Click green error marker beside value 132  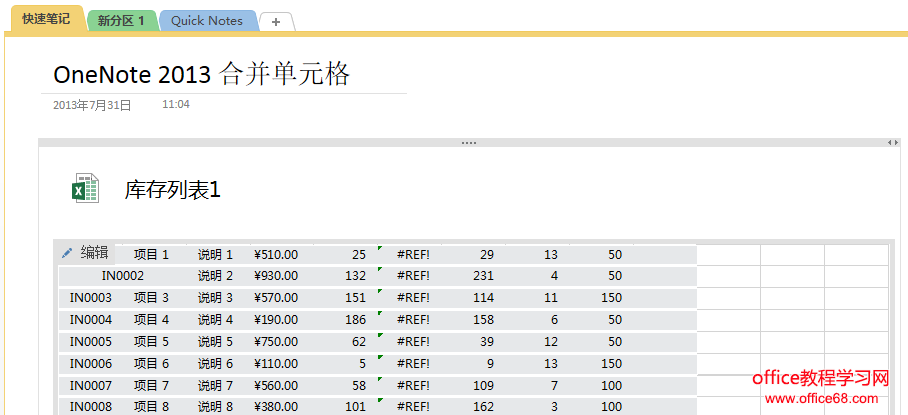(379, 269)
